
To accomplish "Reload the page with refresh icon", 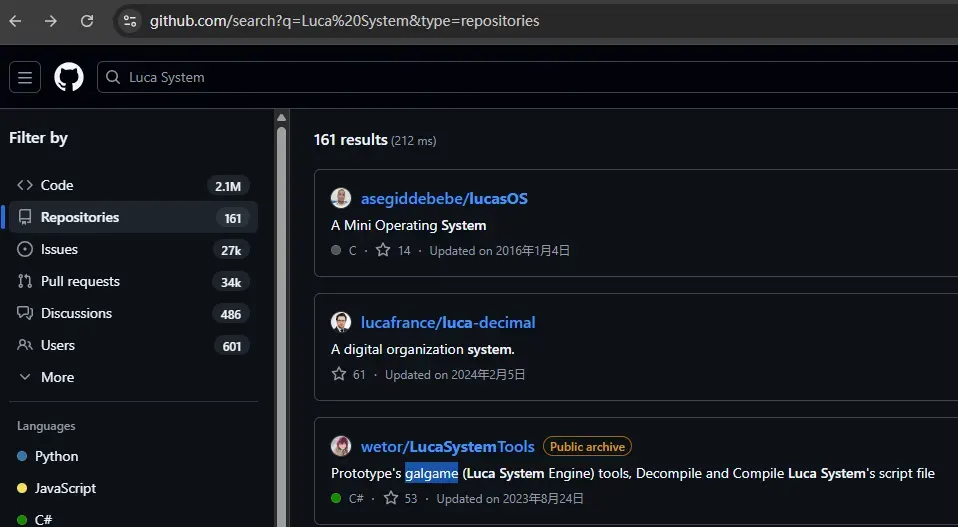I will (87, 21).
